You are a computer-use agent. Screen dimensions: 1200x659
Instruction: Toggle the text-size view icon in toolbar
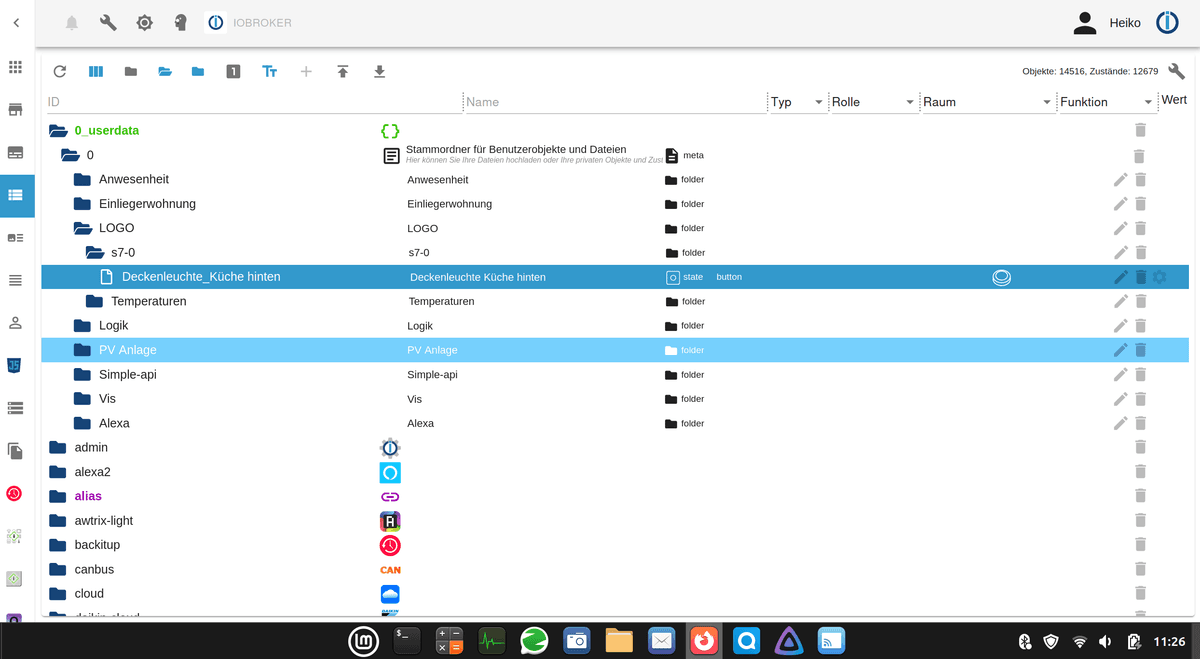[270, 72]
